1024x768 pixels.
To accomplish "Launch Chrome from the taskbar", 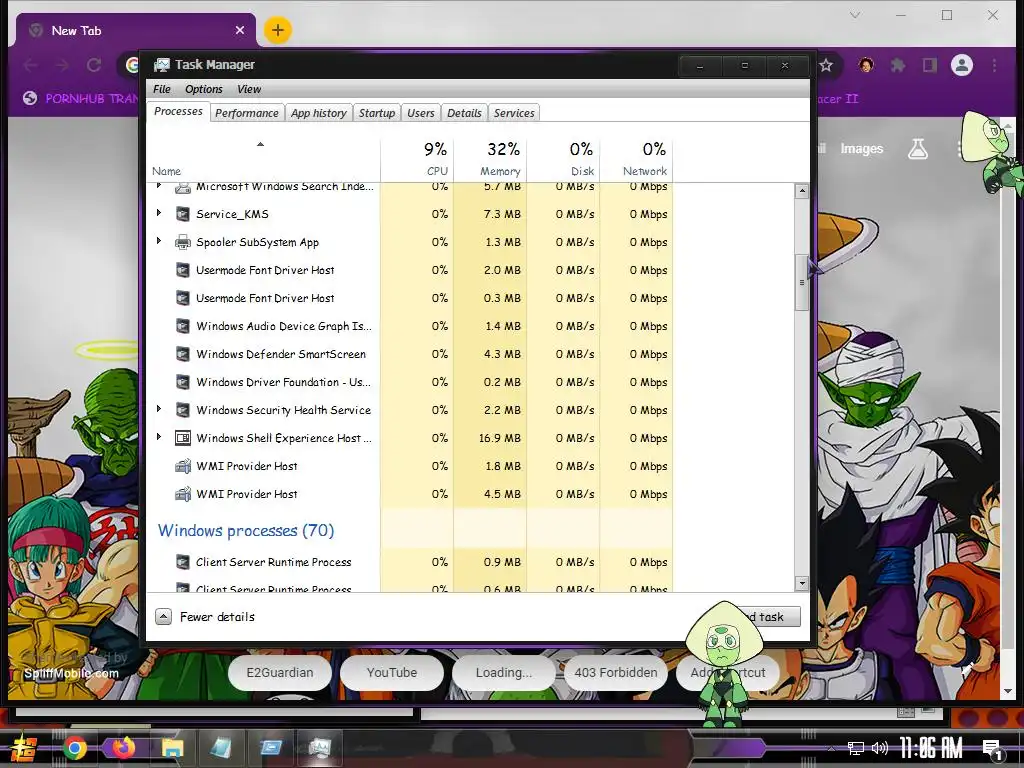I will pyautogui.click(x=74, y=748).
